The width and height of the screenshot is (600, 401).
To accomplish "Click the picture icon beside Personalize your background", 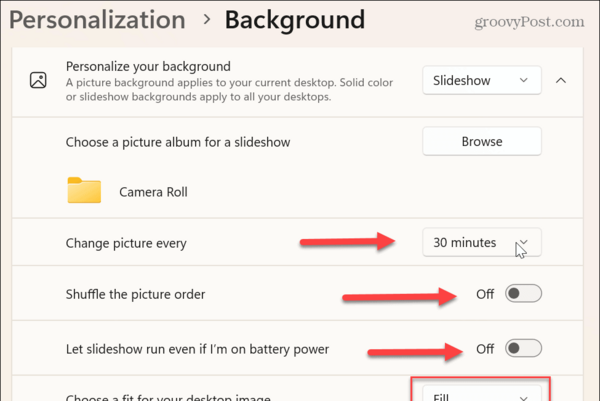I will pyautogui.click(x=38, y=80).
